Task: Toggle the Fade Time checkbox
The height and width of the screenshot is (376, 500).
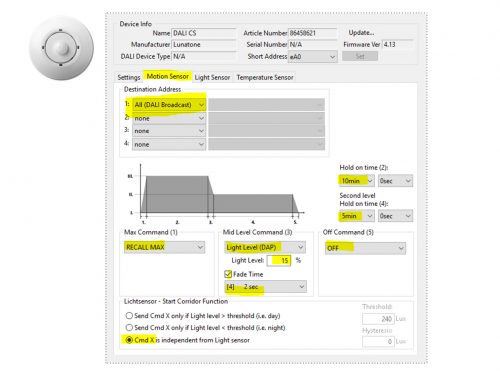Action: pyautogui.click(x=228, y=274)
